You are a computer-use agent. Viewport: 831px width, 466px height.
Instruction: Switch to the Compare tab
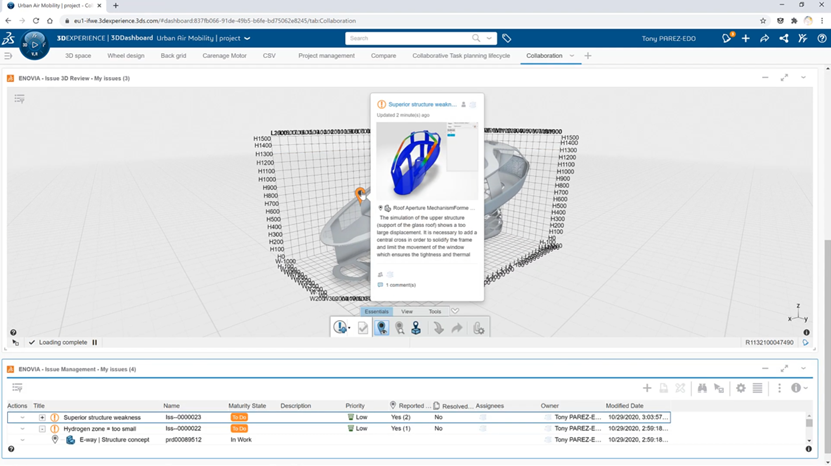point(383,56)
